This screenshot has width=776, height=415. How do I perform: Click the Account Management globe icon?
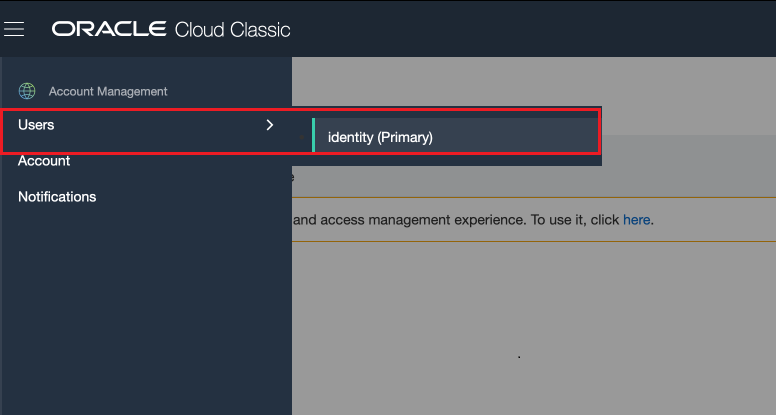(27, 91)
